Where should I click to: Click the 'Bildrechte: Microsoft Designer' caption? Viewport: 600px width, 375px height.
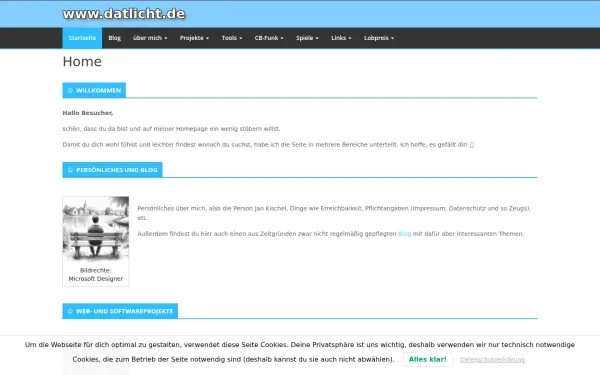[96, 274]
